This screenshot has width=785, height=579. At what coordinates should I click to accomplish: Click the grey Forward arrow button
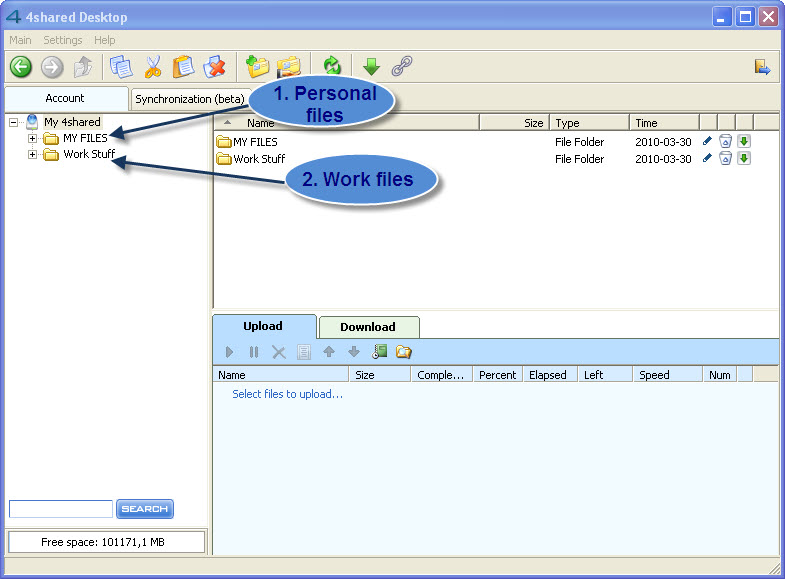click(x=52, y=67)
